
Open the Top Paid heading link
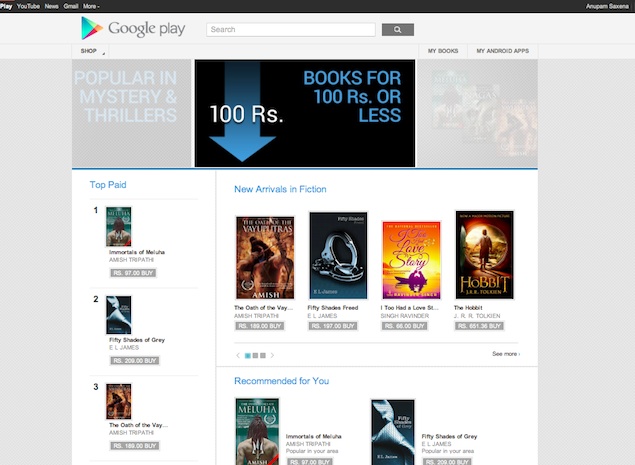pyautogui.click(x=108, y=185)
